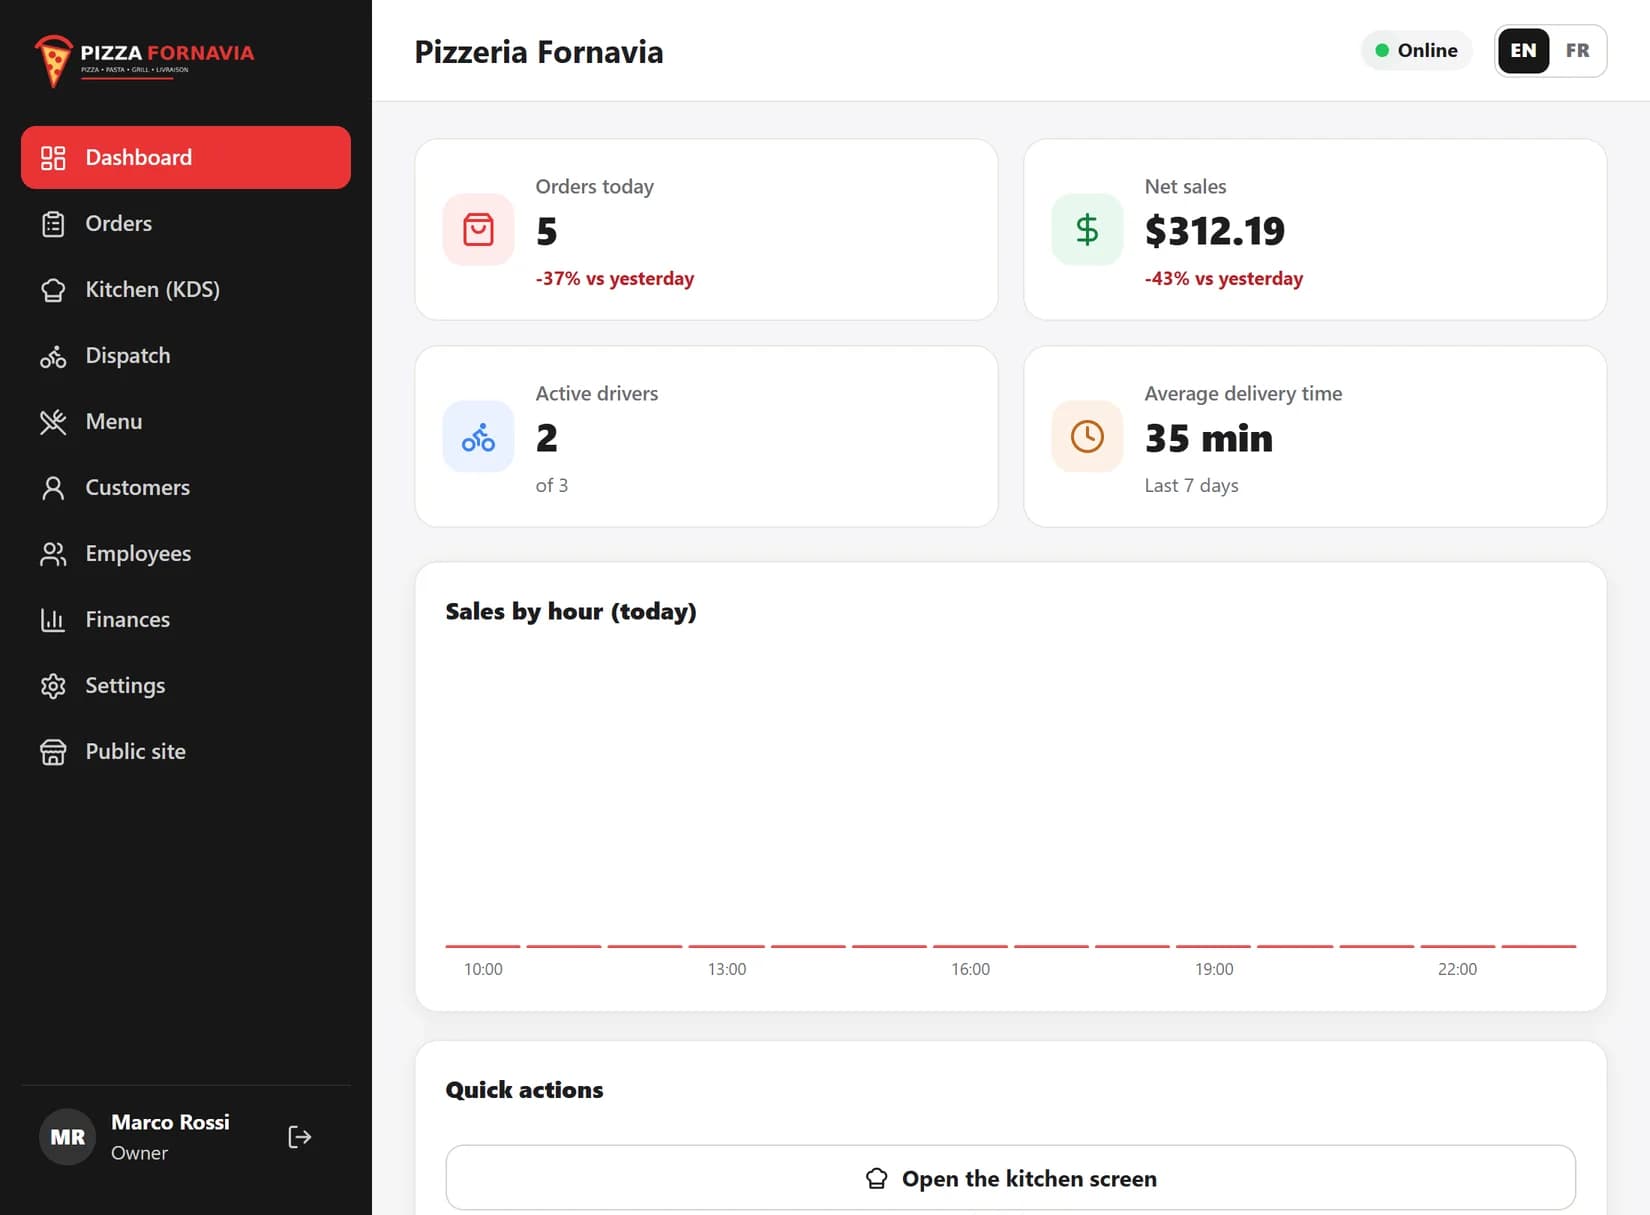This screenshot has height=1215, width=1650.
Task: Switch language to FR
Action: (x=1577, y=50)
